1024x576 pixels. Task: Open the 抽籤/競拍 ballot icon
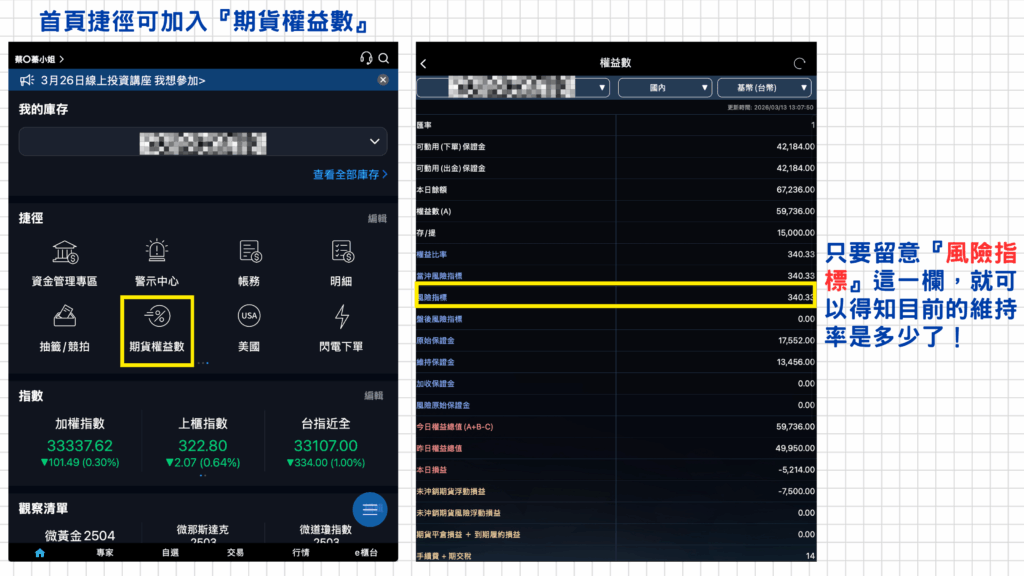(66, 318)
